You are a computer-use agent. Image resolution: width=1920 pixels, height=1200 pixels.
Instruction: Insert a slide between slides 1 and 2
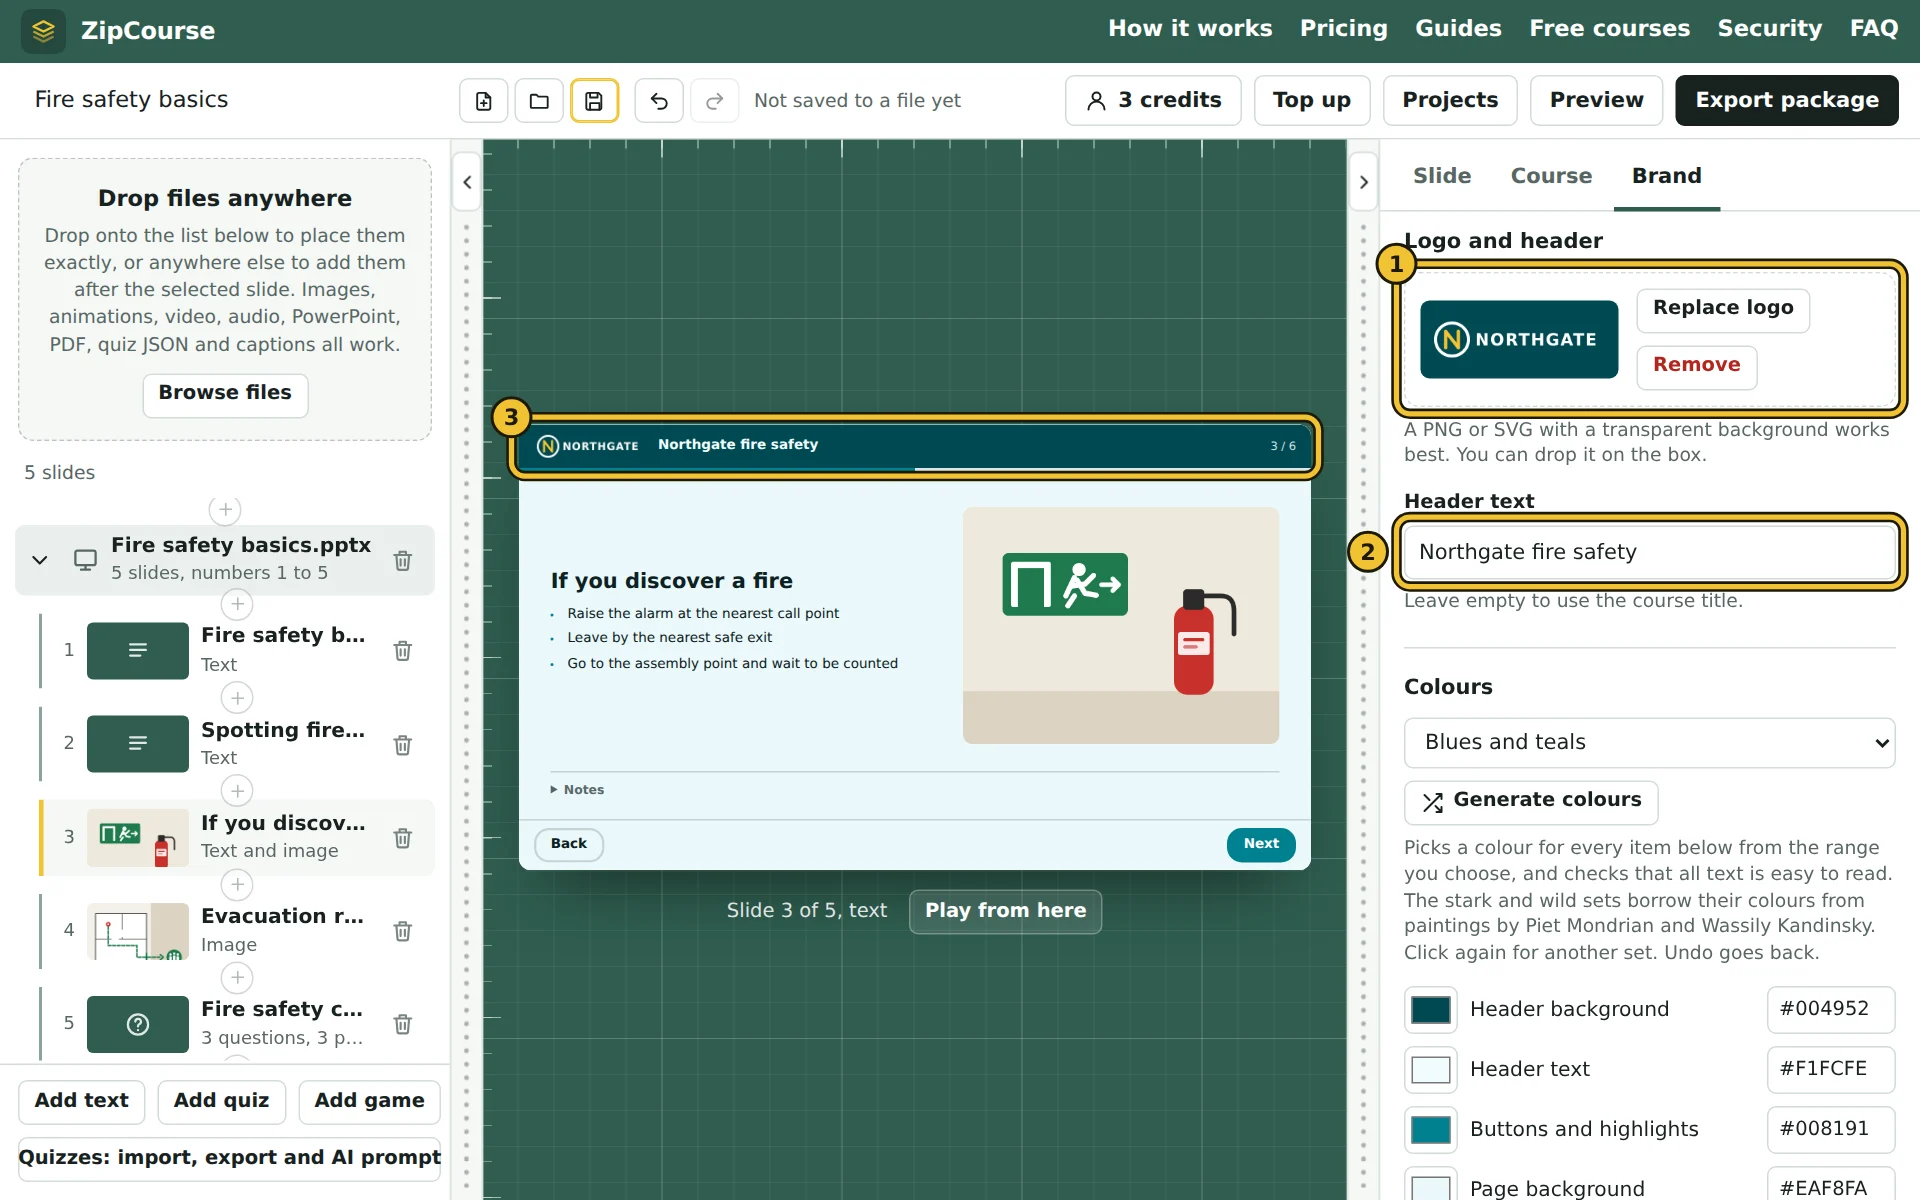[237, 697]
